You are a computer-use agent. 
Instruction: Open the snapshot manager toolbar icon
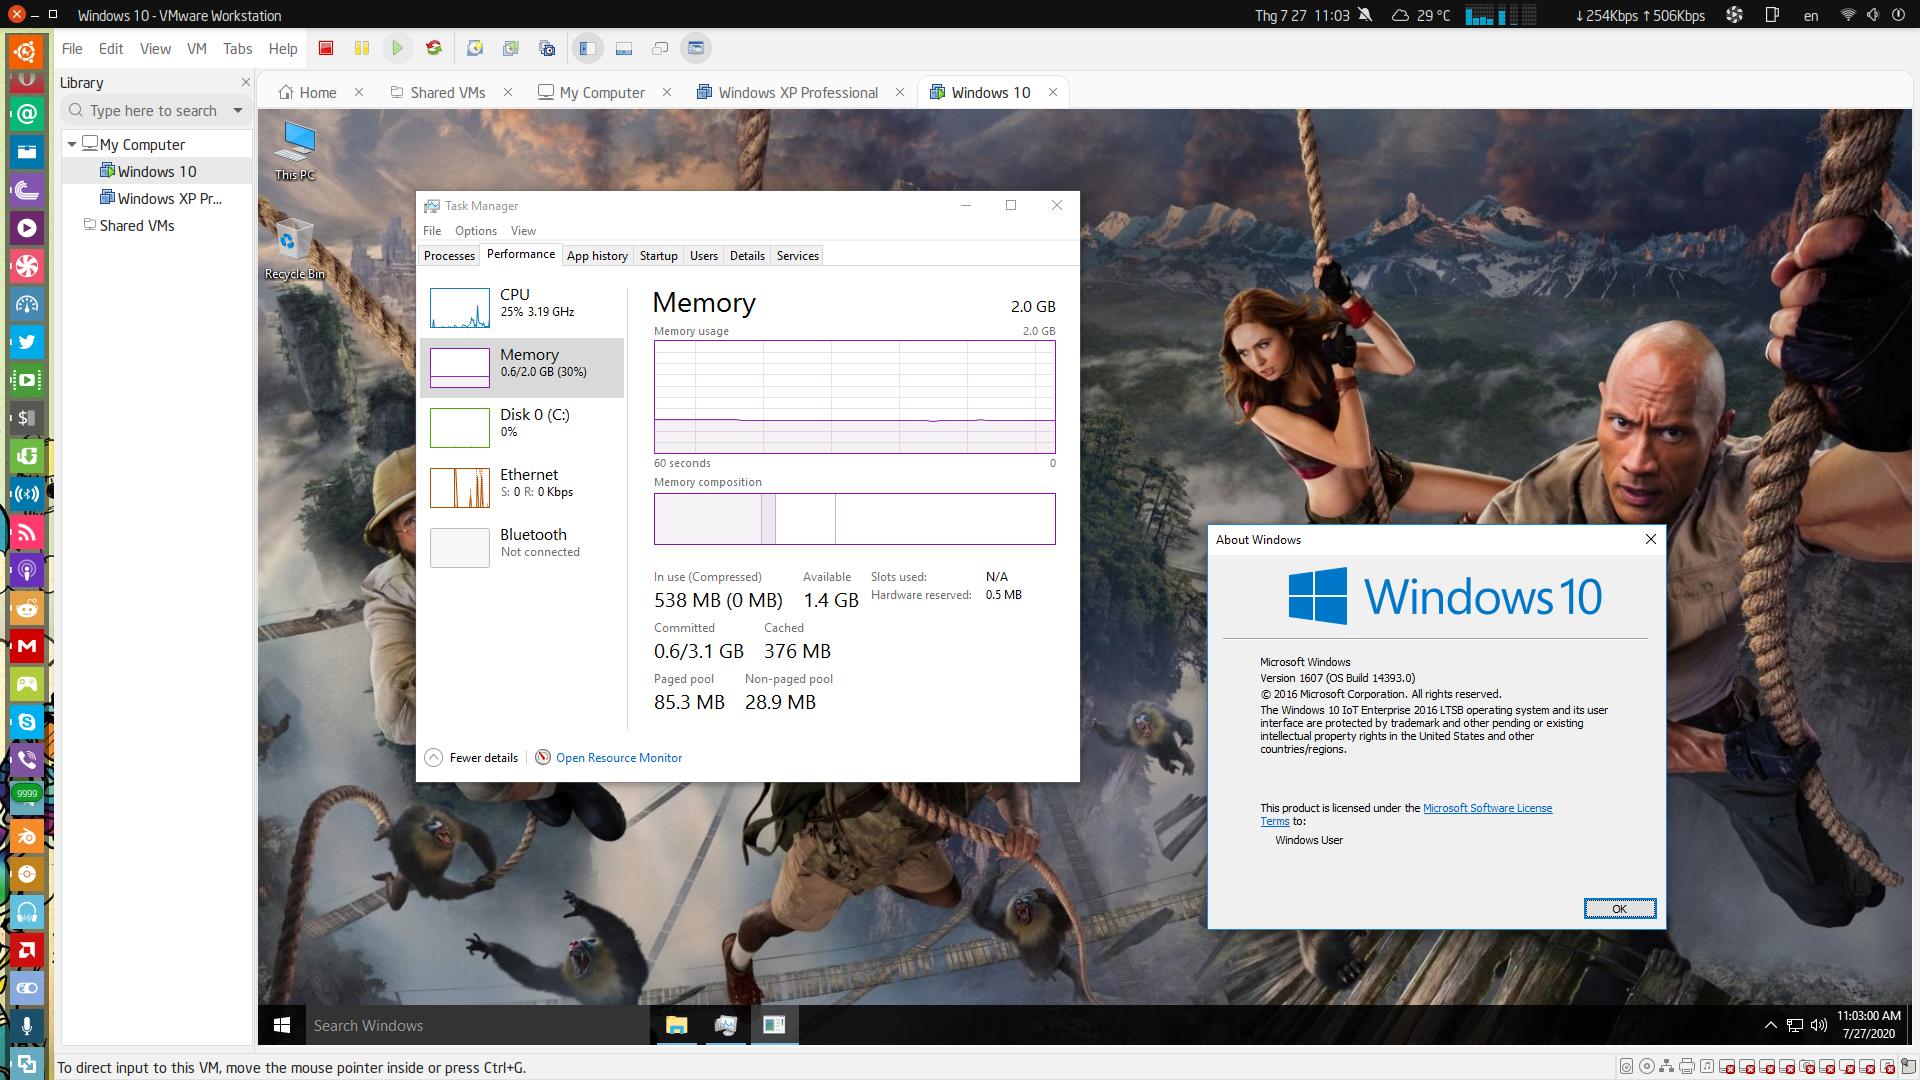(x=547, y=48)
